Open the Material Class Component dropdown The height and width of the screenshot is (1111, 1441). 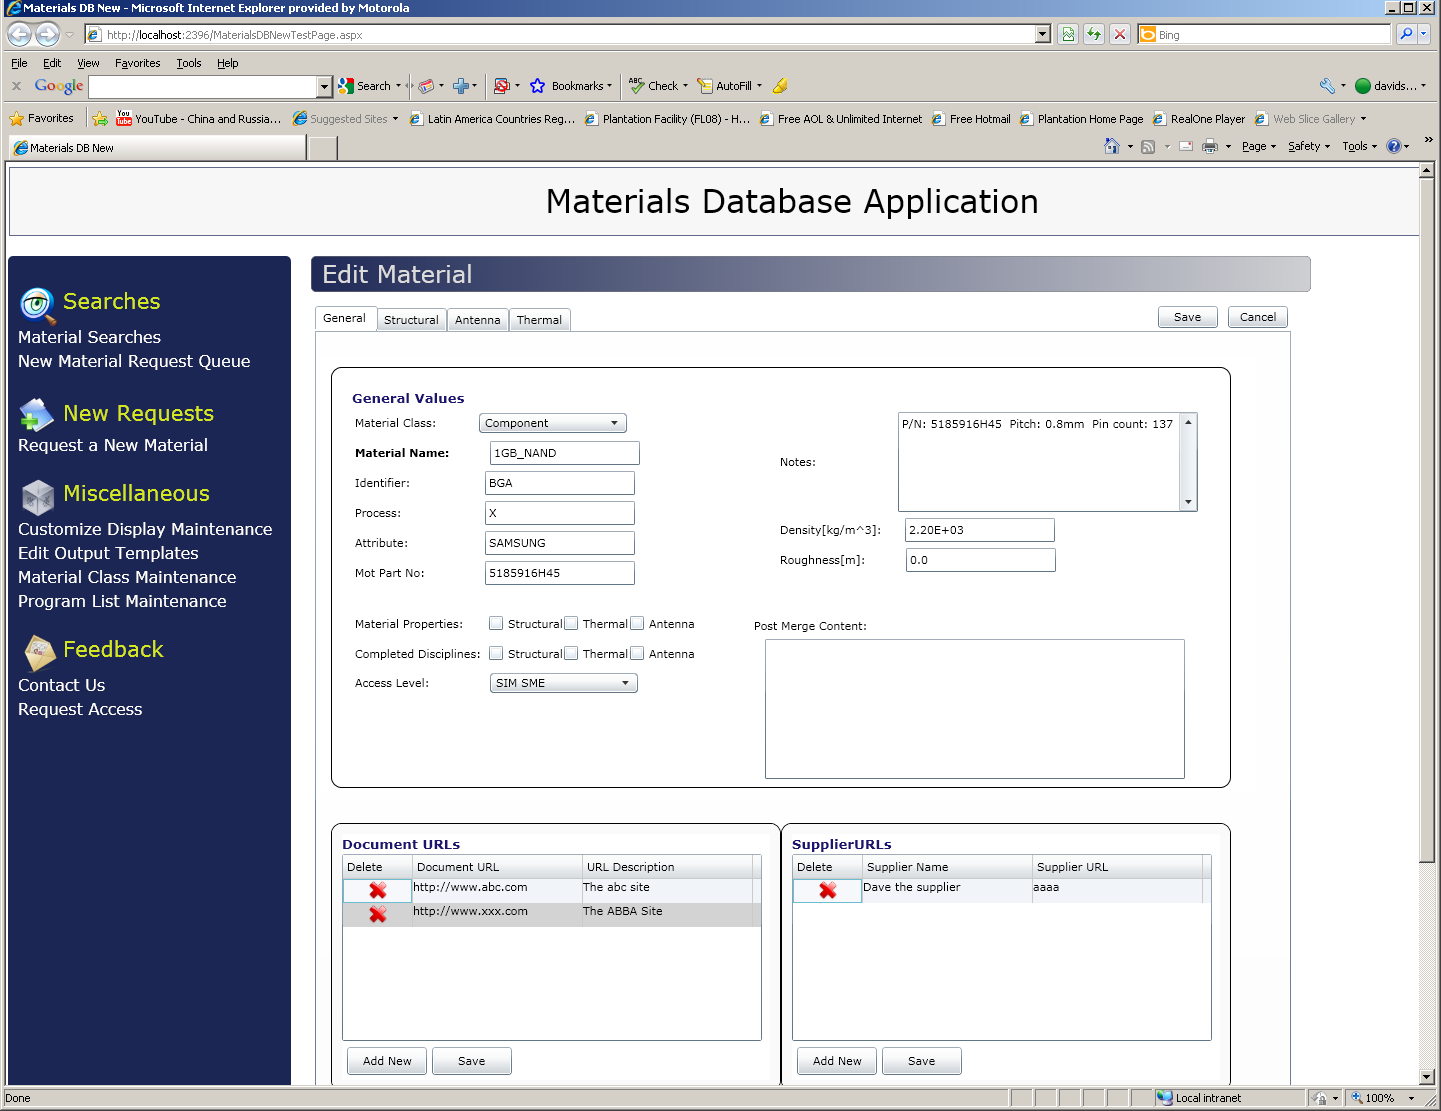(x=553, y=423)
